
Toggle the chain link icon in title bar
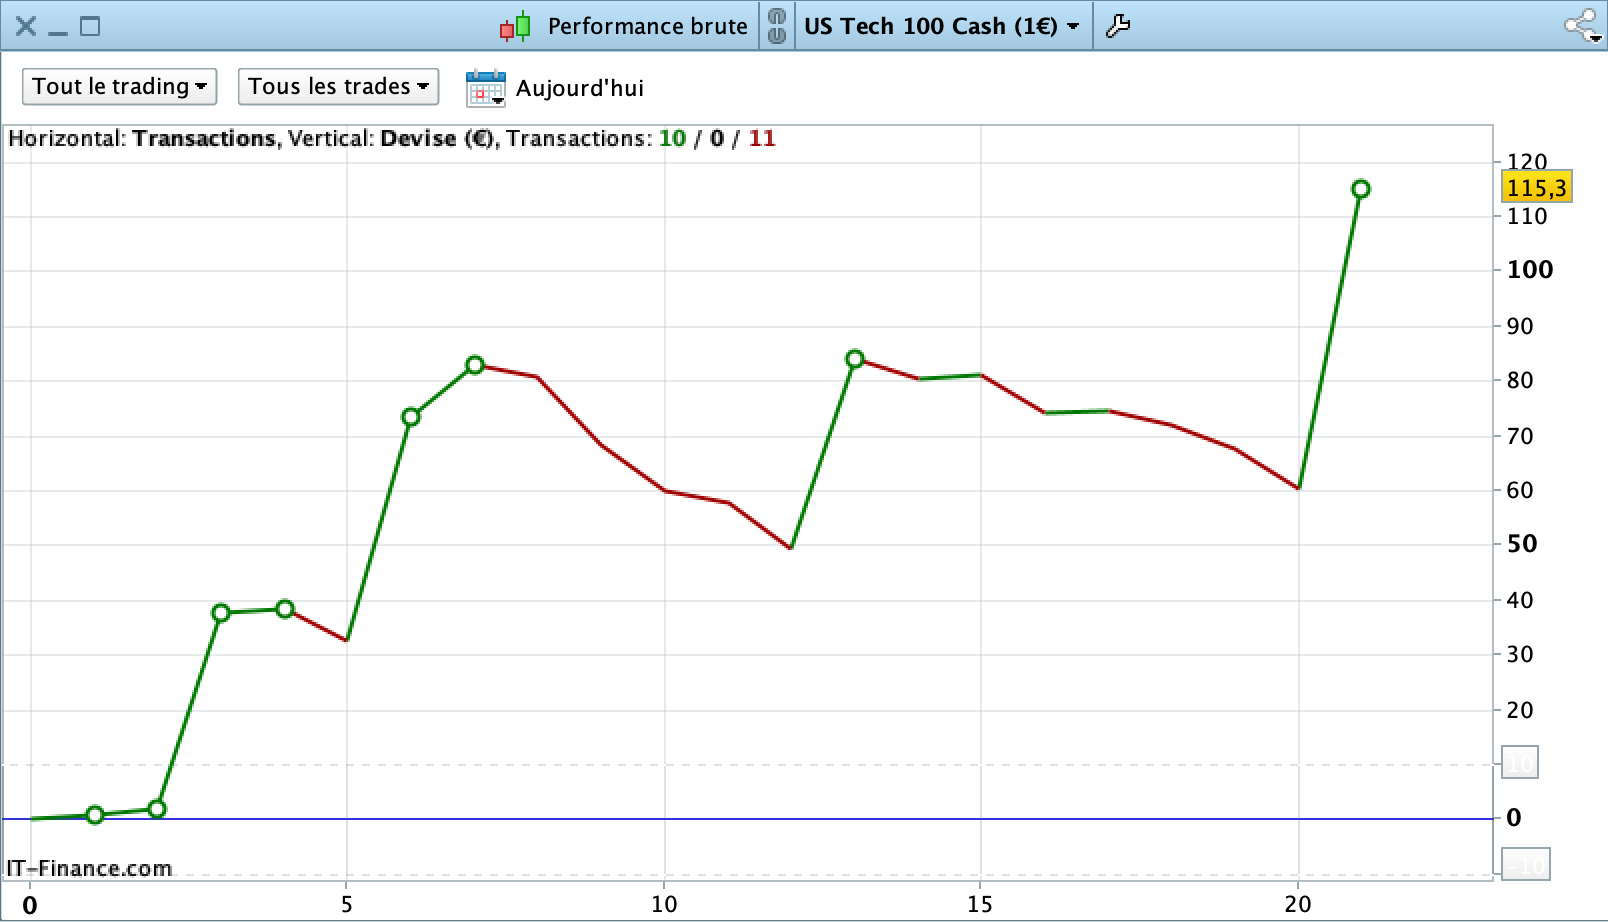point(777,26)
